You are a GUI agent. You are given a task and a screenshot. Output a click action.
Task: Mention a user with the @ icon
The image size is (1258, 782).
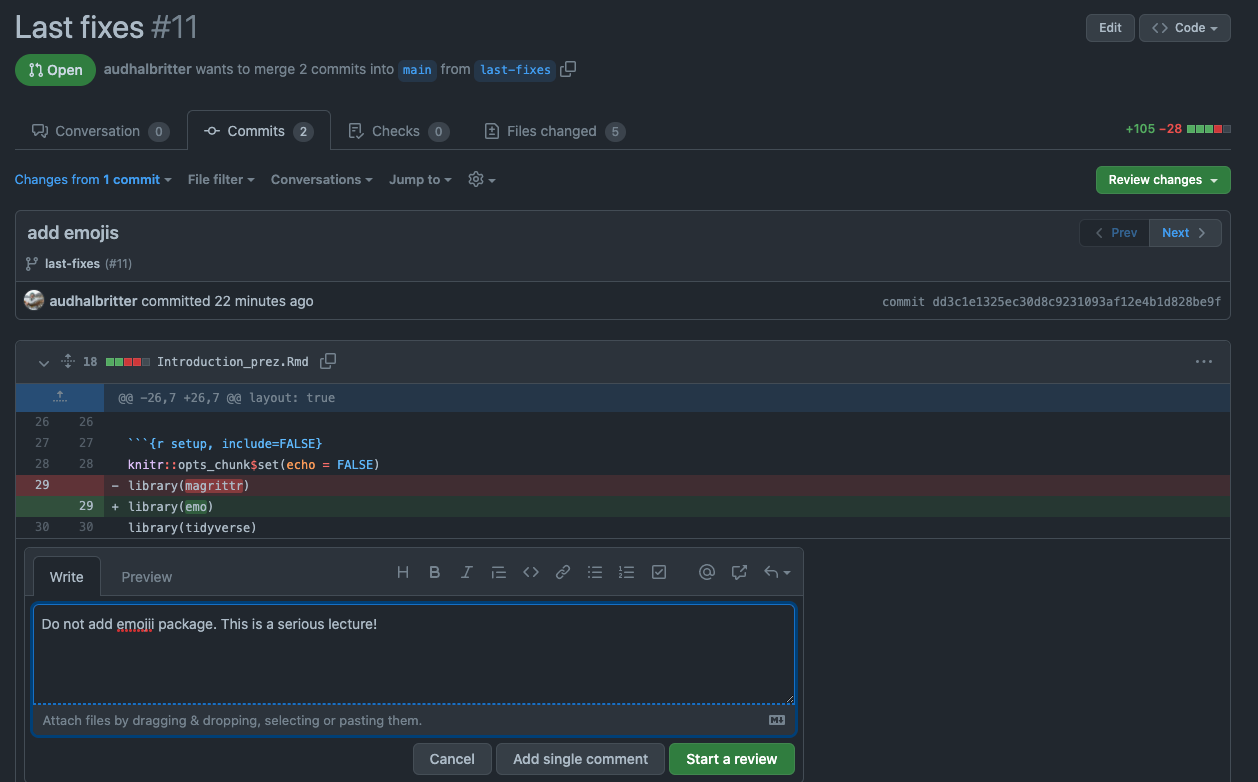707,573
